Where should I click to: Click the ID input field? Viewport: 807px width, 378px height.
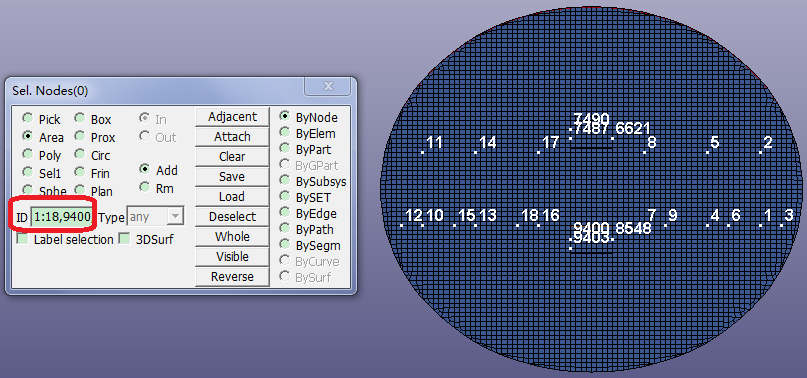[x=62, y=217]
